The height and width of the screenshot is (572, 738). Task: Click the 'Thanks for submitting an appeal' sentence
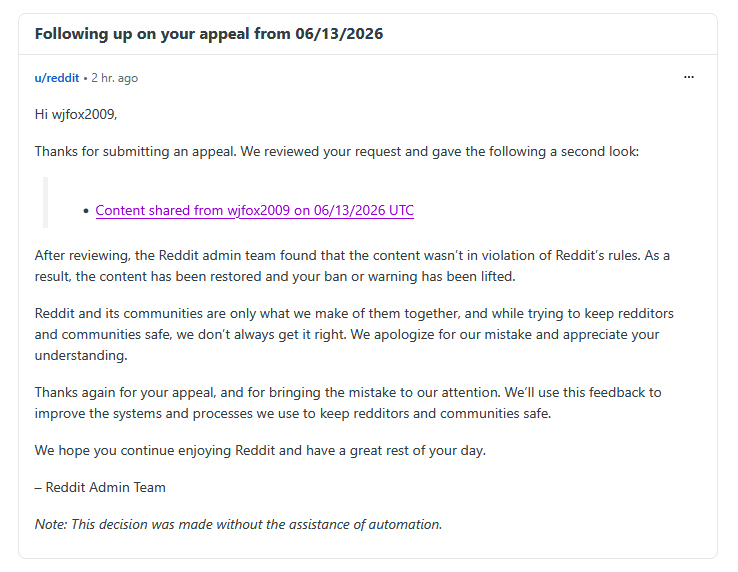(337, 152)
